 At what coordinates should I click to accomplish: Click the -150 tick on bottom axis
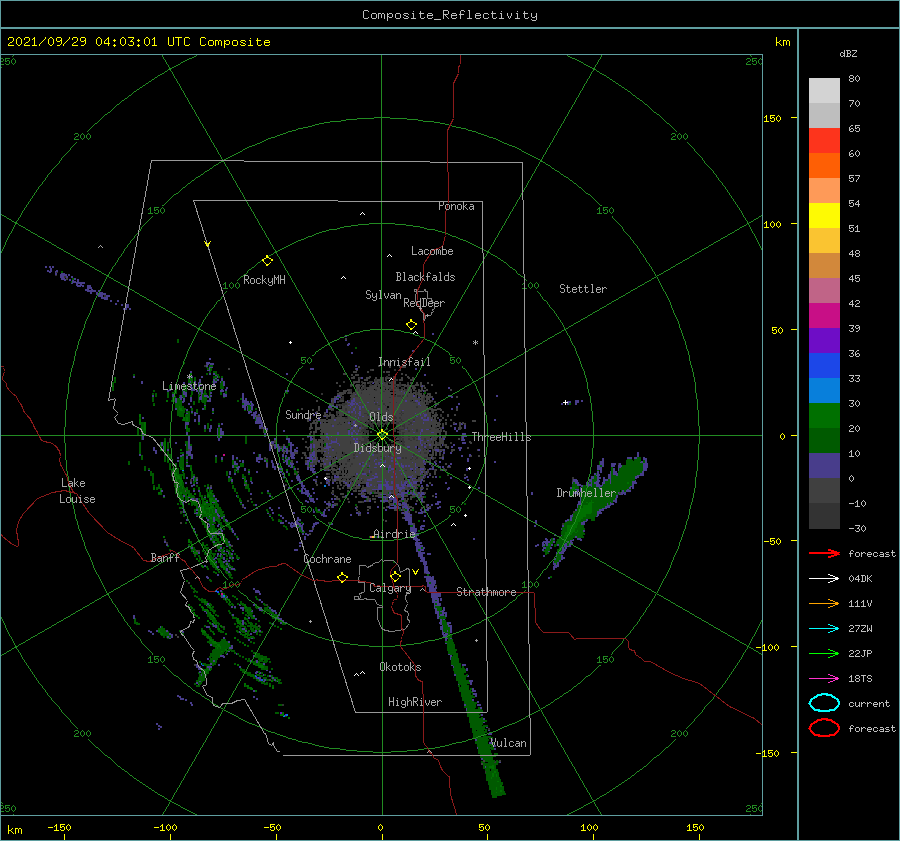pos(59,827)
